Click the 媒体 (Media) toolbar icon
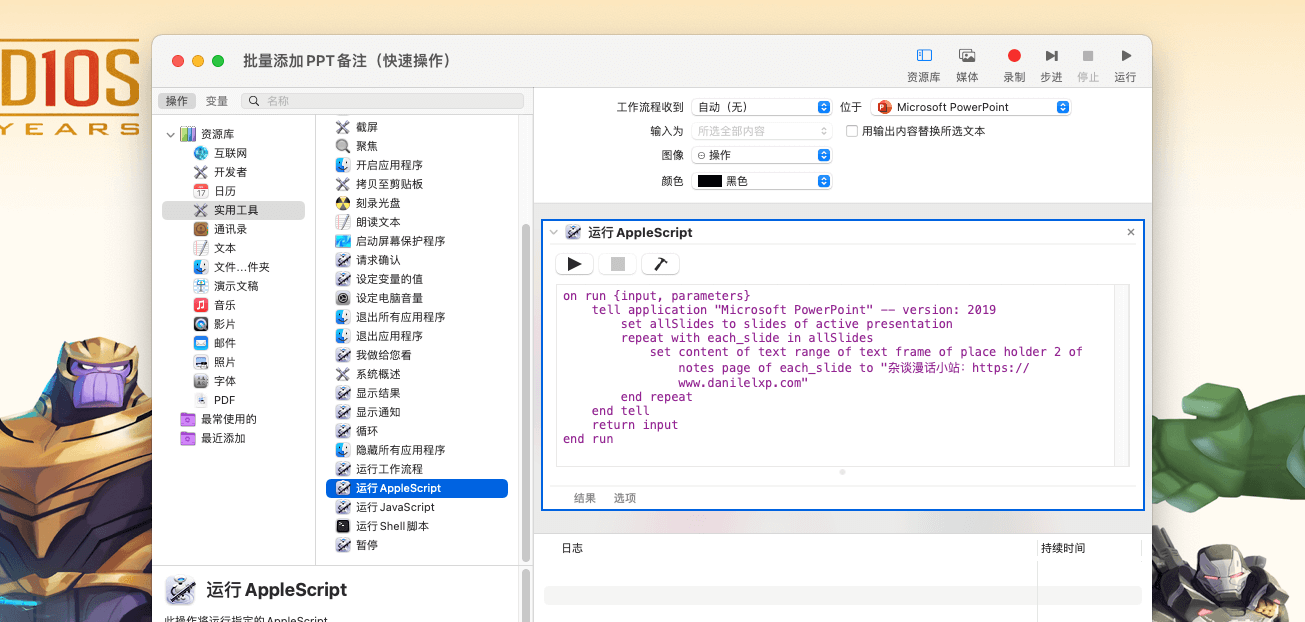Image resolution: width=1305 pixels, height=622 pixels. tap(967, 56)
